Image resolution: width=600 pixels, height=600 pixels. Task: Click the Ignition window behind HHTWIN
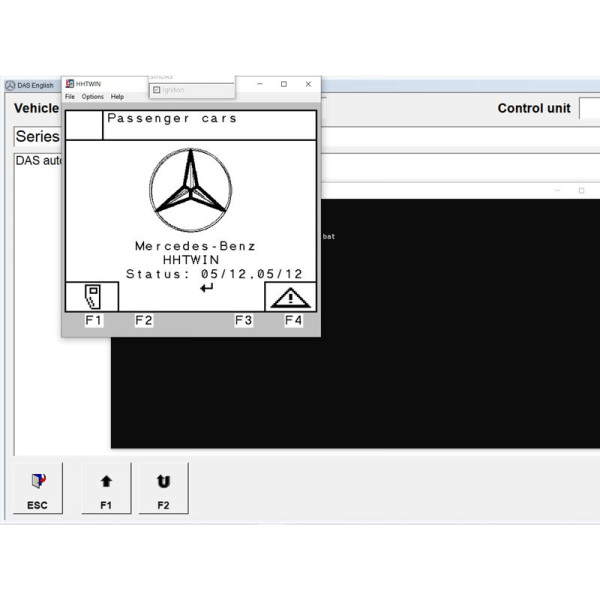[191, 90]
